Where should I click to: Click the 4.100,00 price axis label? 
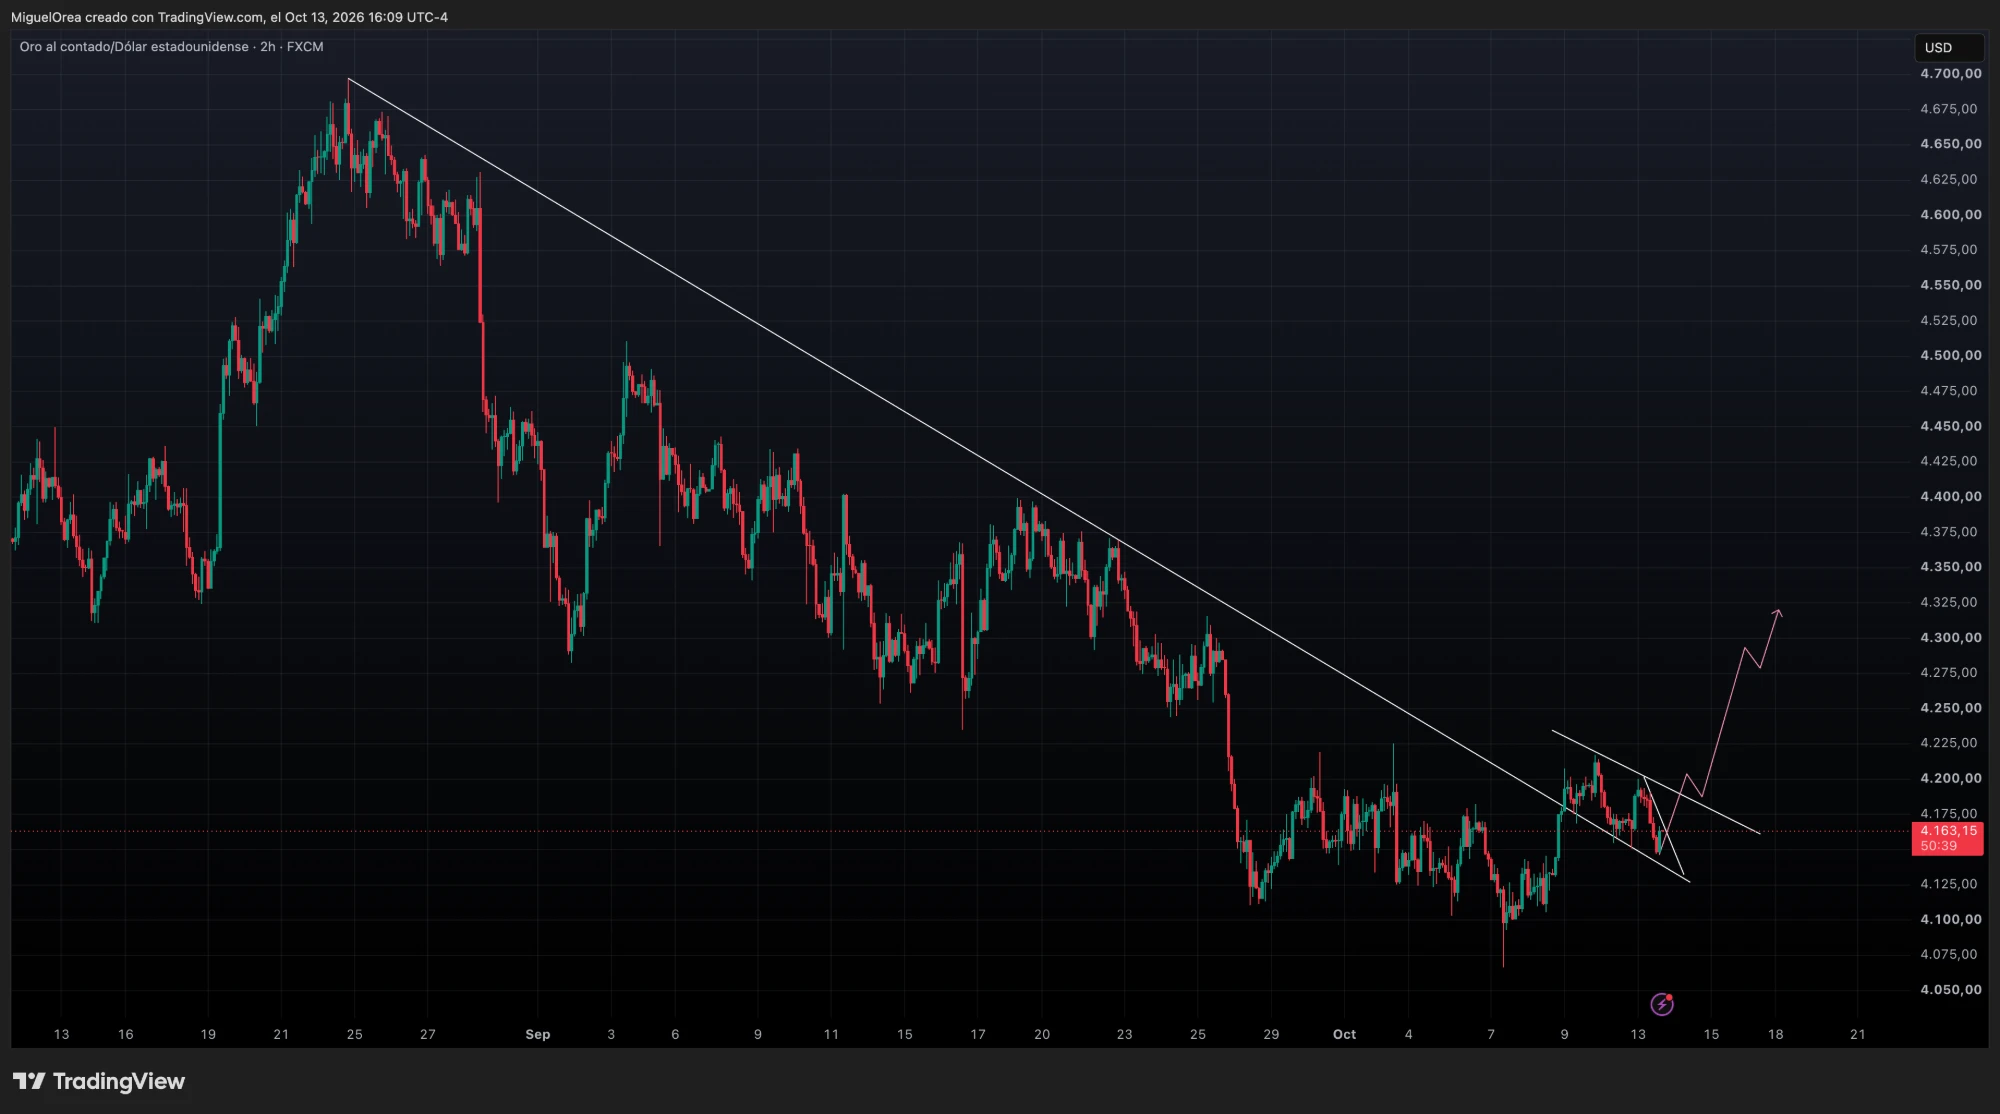coord(1950,919)
